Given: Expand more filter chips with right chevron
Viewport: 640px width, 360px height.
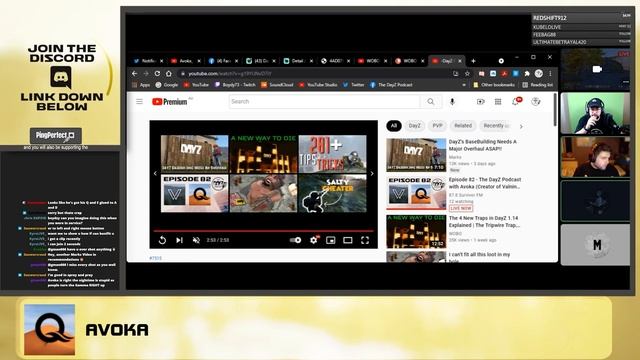Looking at the screenshot, I should [x=521, y=127].
